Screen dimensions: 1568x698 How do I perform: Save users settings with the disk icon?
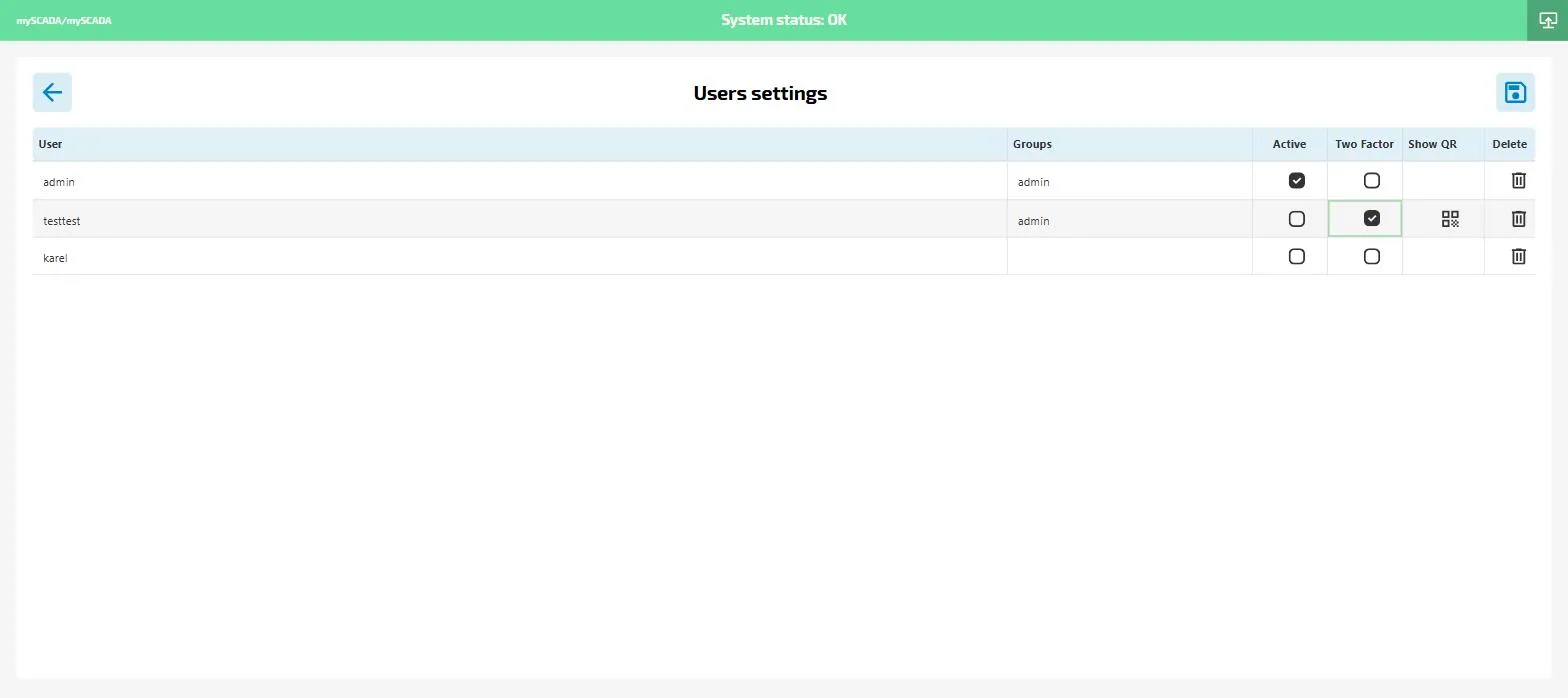(1515, 93)
